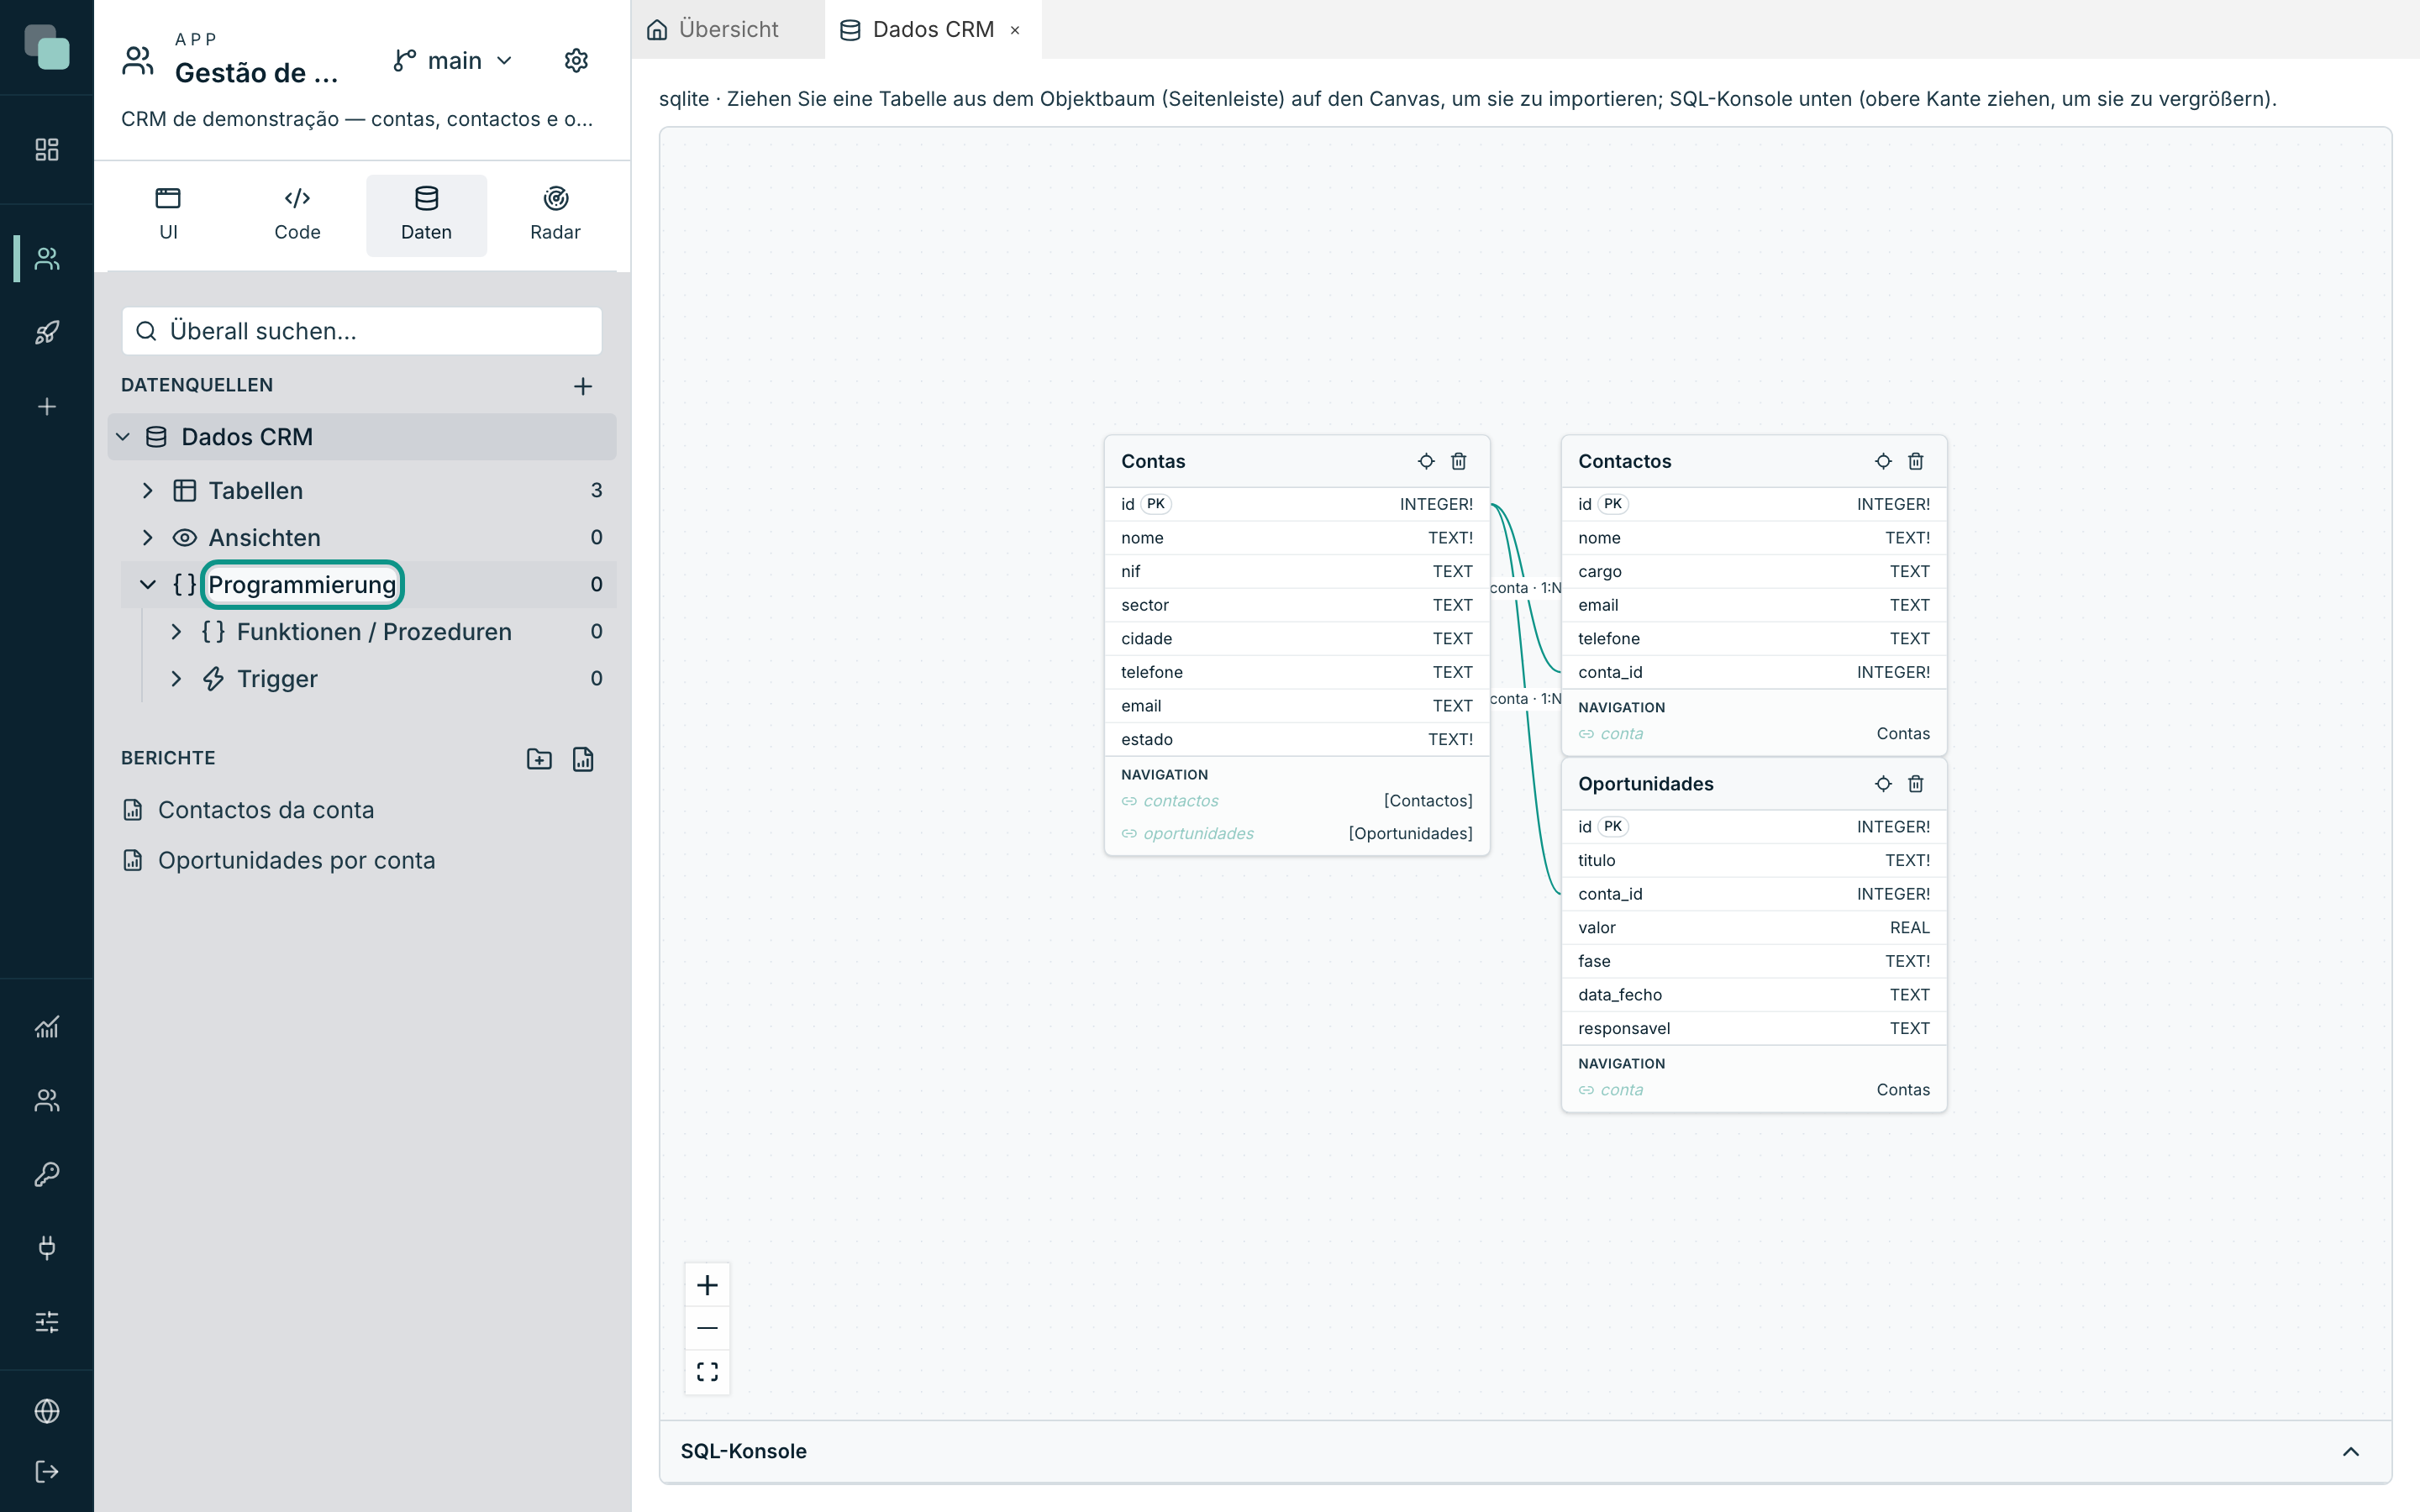Close the Dados CRM tab
Viewport: 2420px width, 1512px height.
tap(1015, 30)
